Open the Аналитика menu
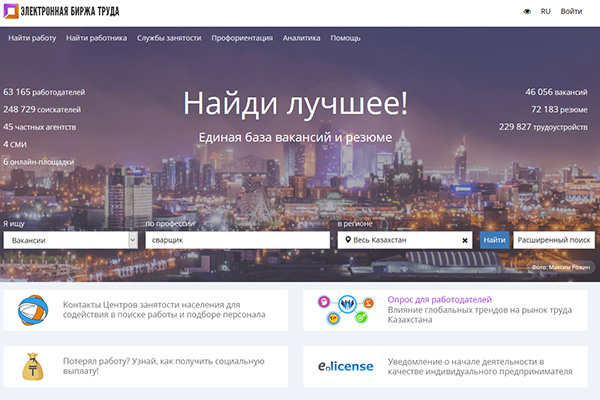600x400 pixels. (x=302, y=38)
